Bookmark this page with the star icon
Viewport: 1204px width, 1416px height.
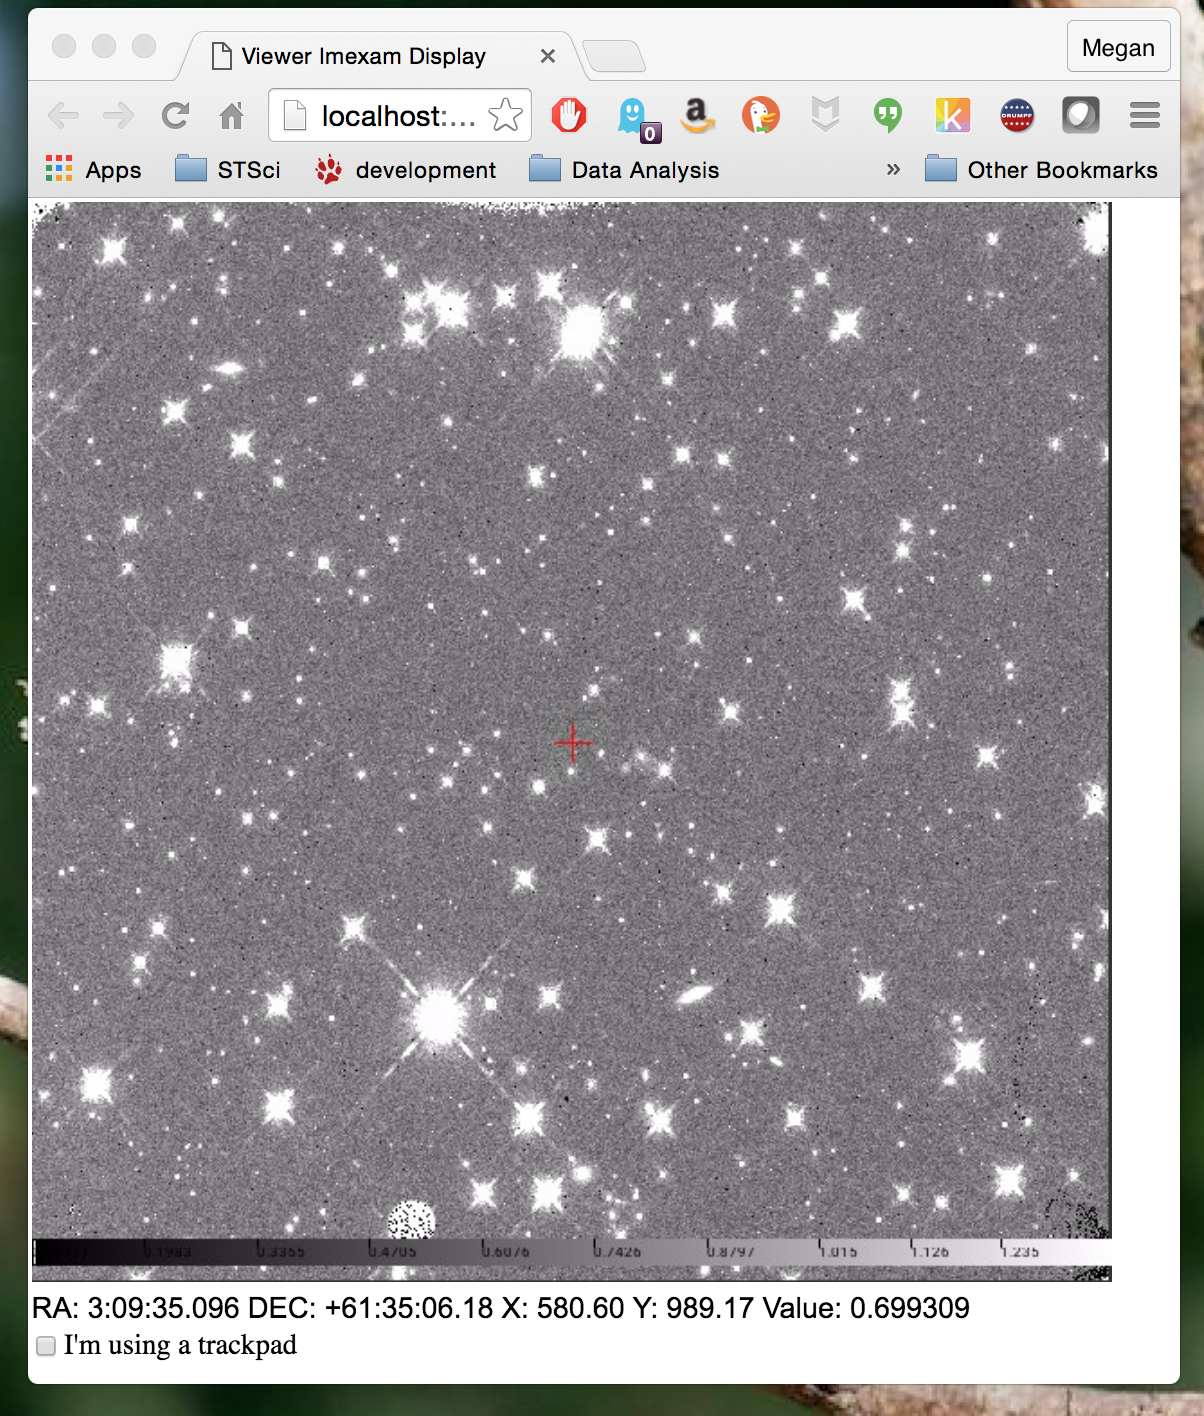(x=506, y=116)
